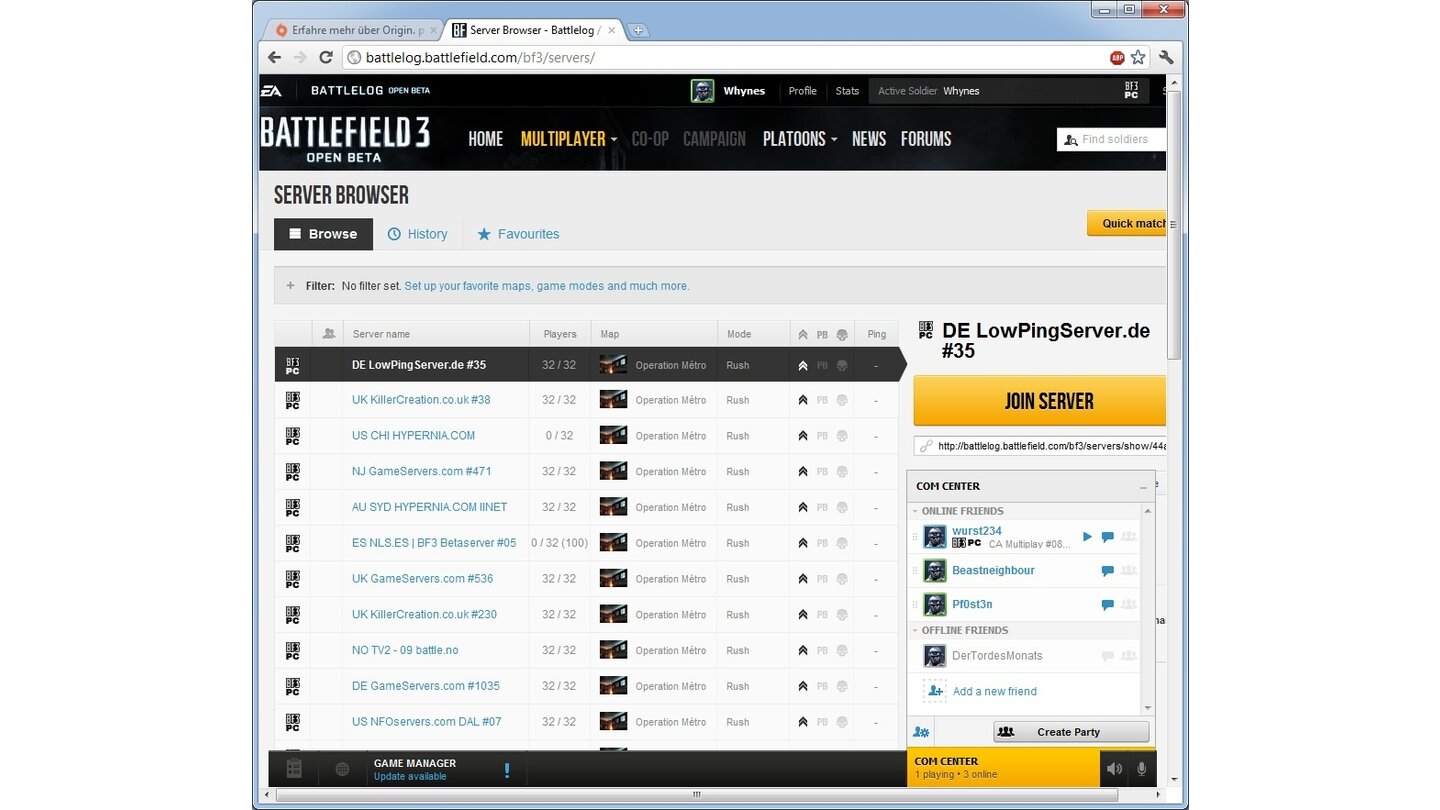Viewport: 1440px width, 810px height.
Task: Click Whynes avatar in top bar
Action: click(703, 91)
